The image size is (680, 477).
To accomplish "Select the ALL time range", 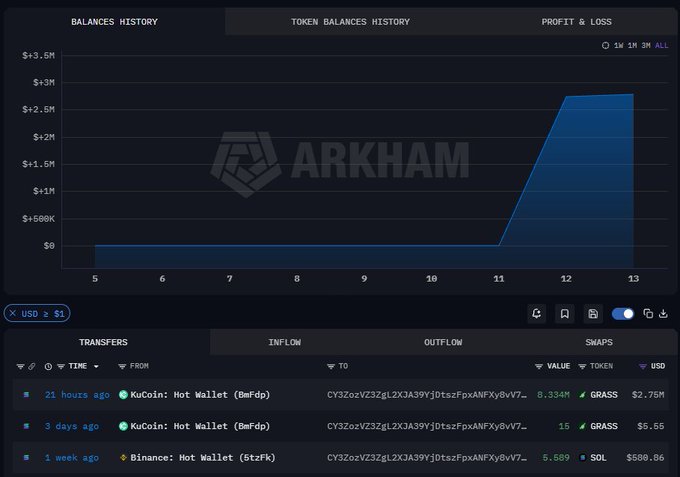I will 661,46.
